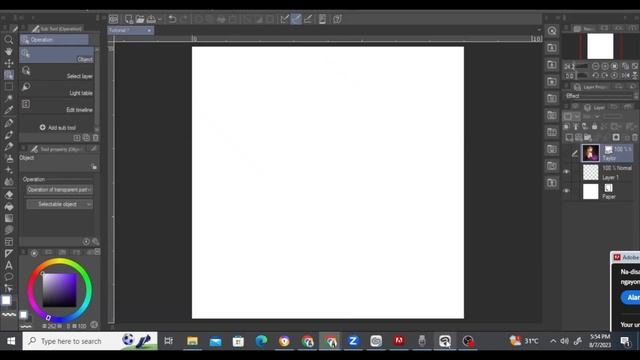
Task: Open the Selectable object dropdown
Action: 60,204
